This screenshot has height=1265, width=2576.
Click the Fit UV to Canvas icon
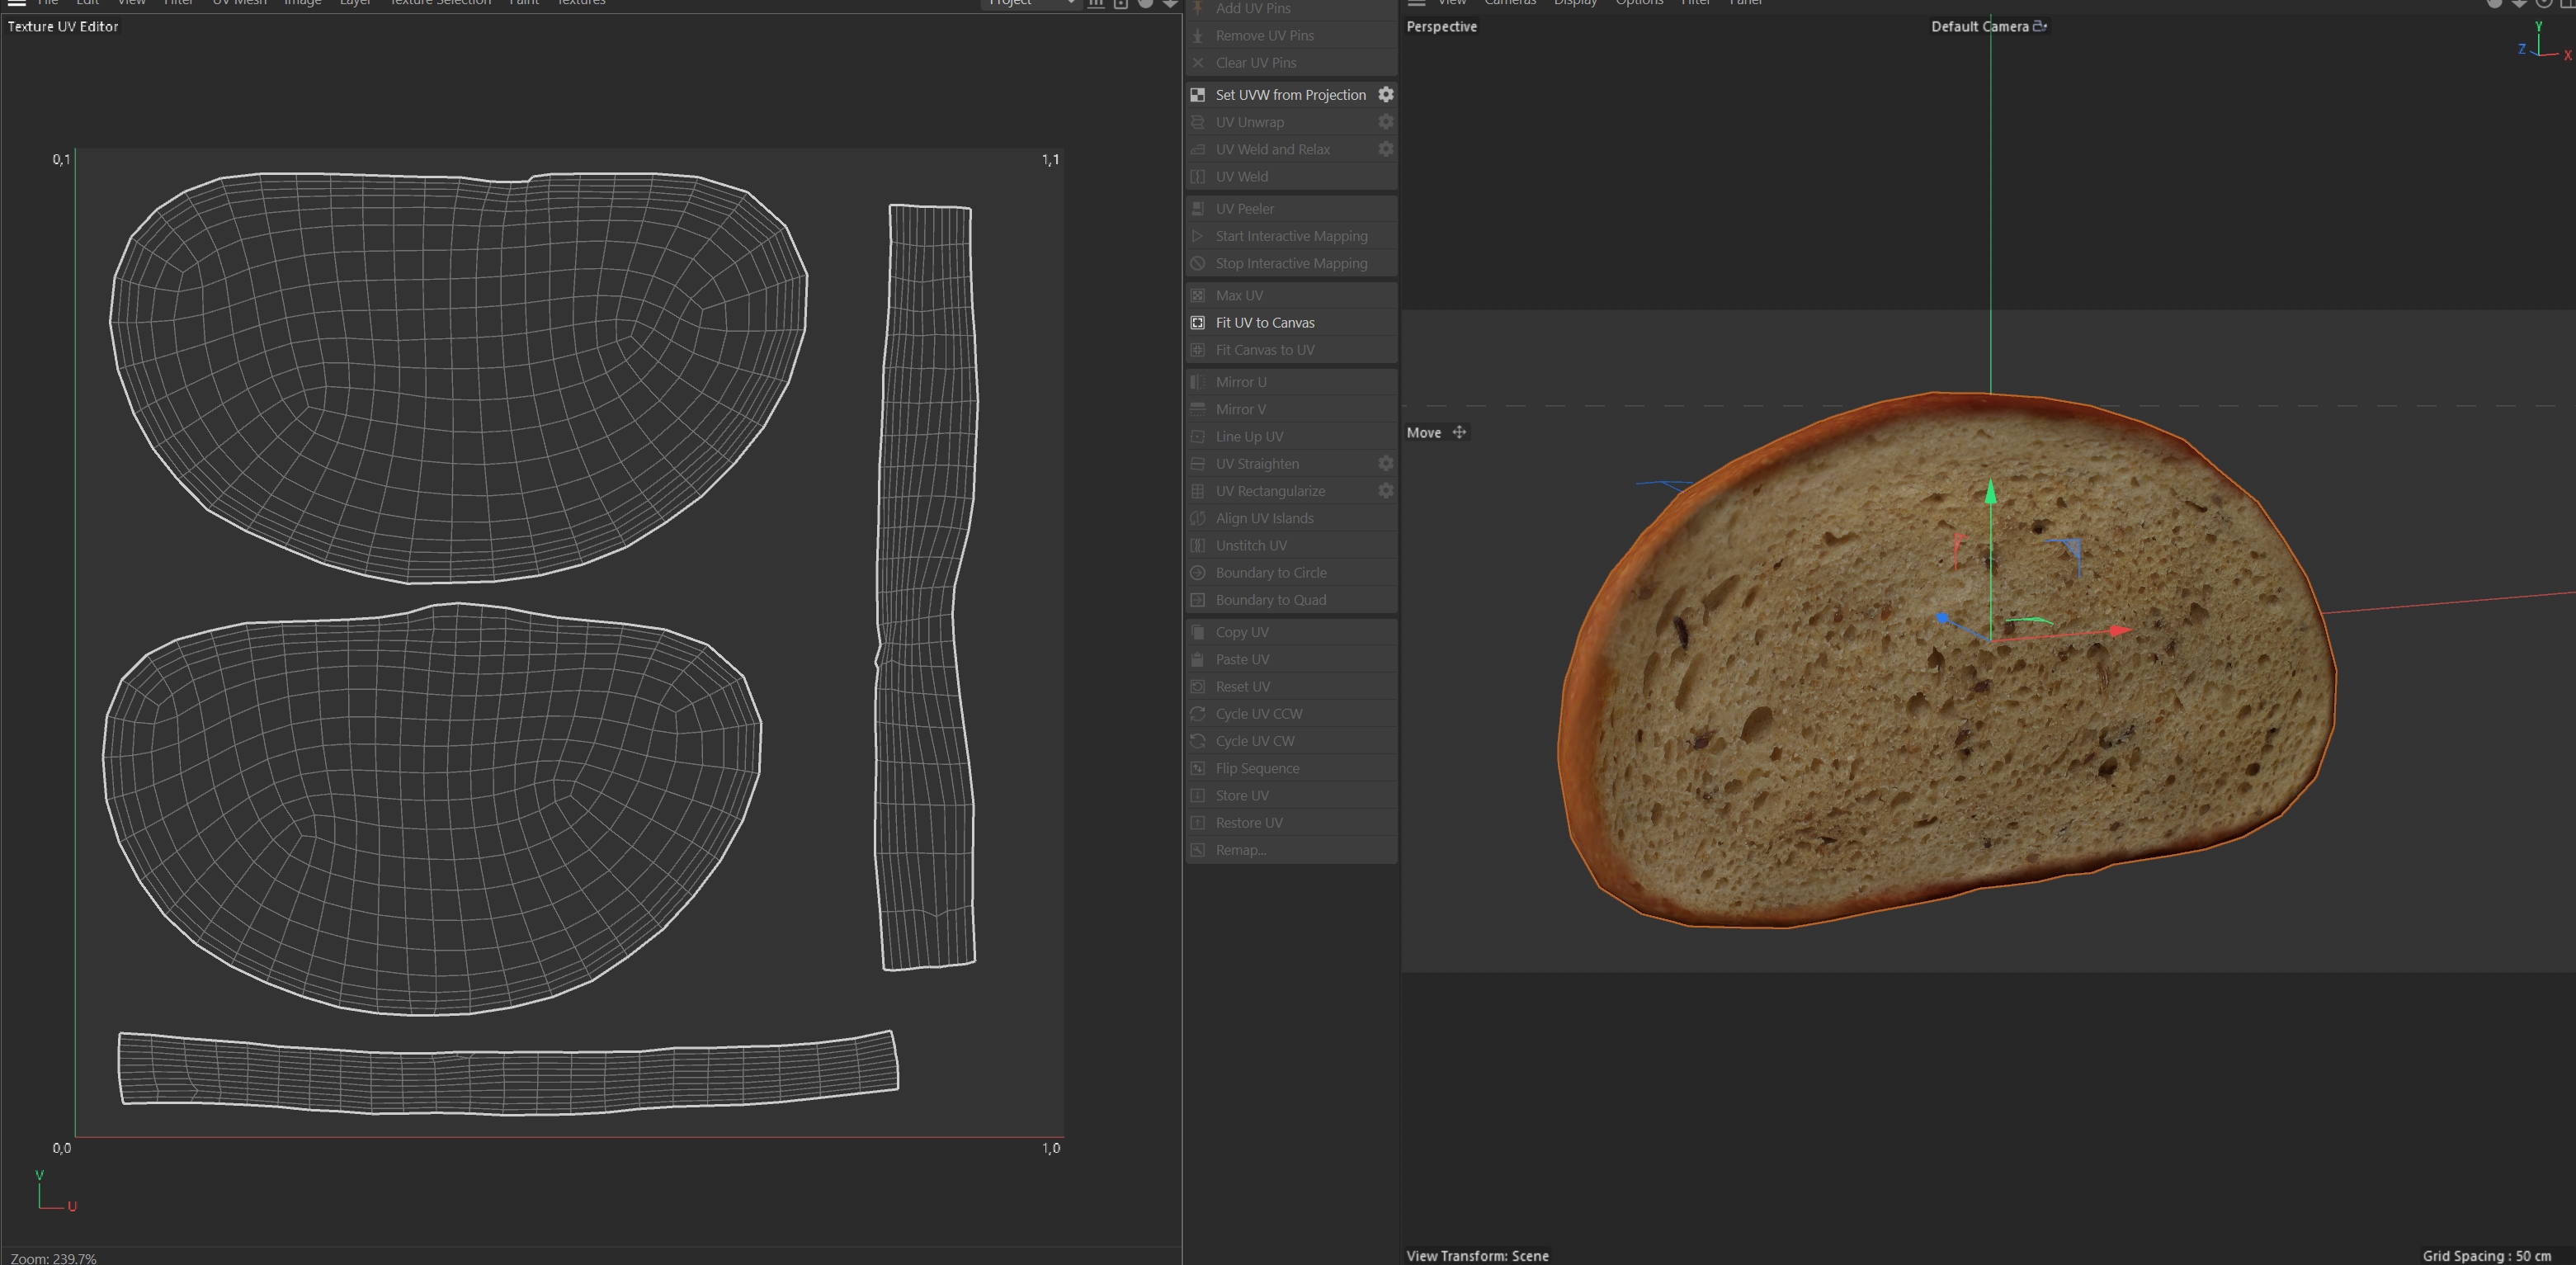tap(1197, 323)
